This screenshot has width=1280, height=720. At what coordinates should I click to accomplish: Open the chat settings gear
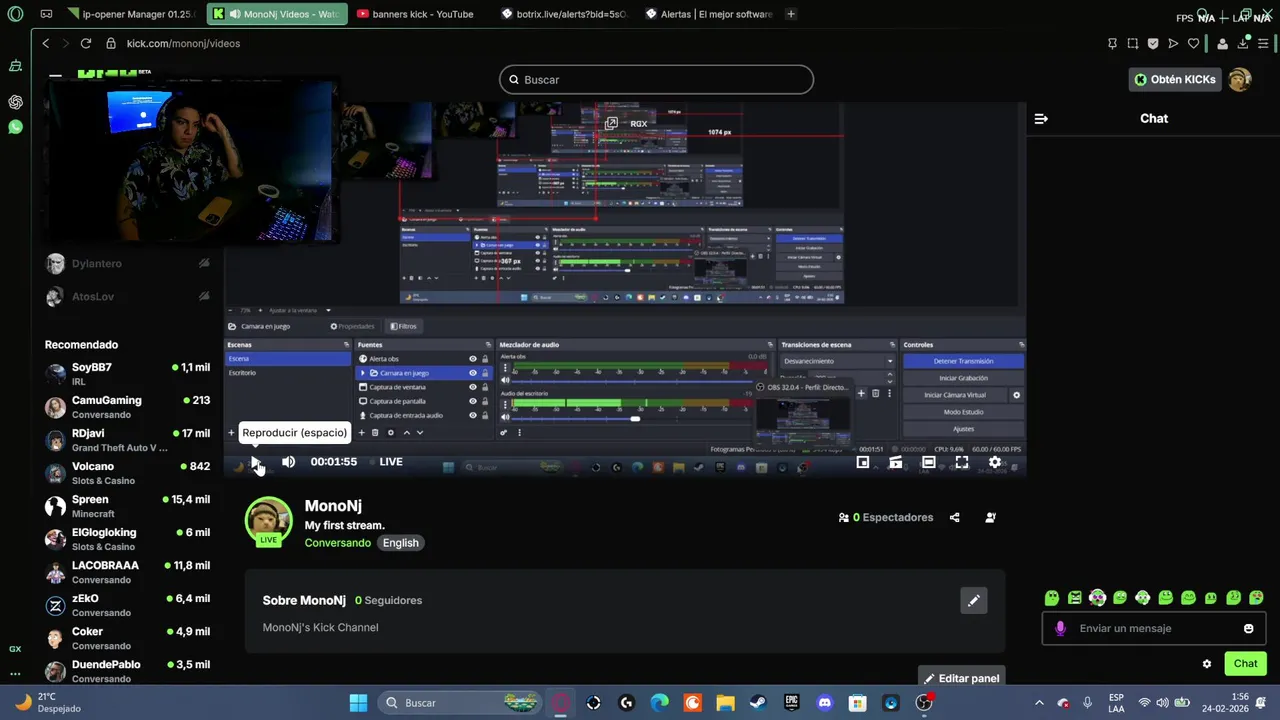[1207, 664]
